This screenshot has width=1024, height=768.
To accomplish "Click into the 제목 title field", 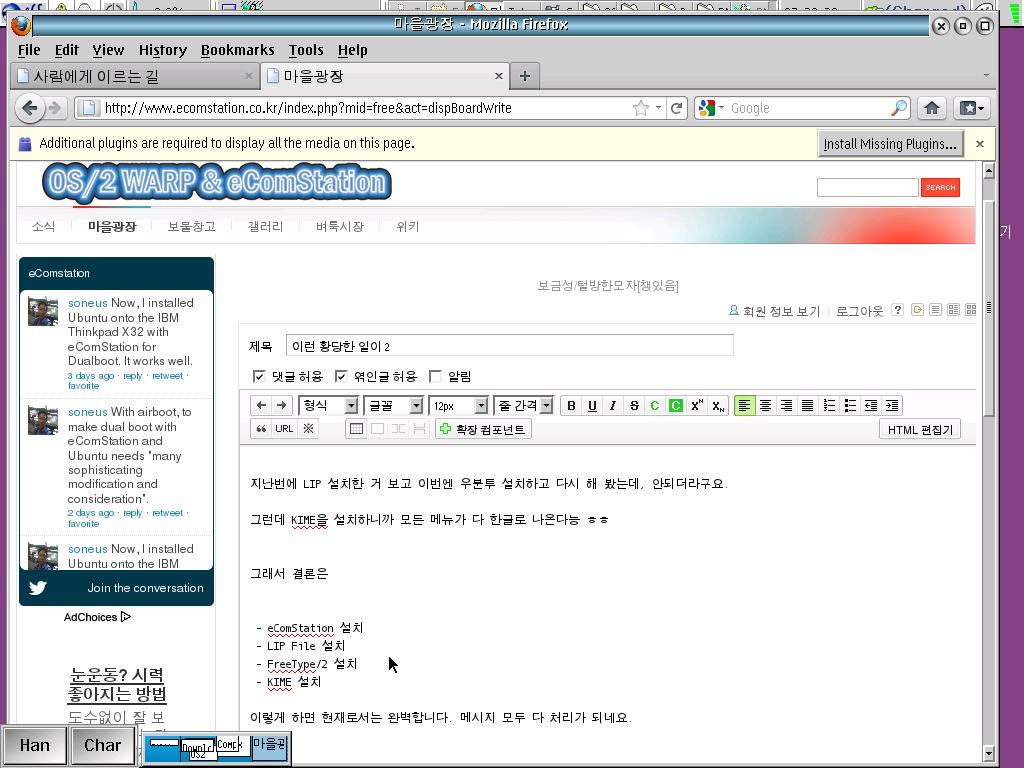I will tap(509, 345).
